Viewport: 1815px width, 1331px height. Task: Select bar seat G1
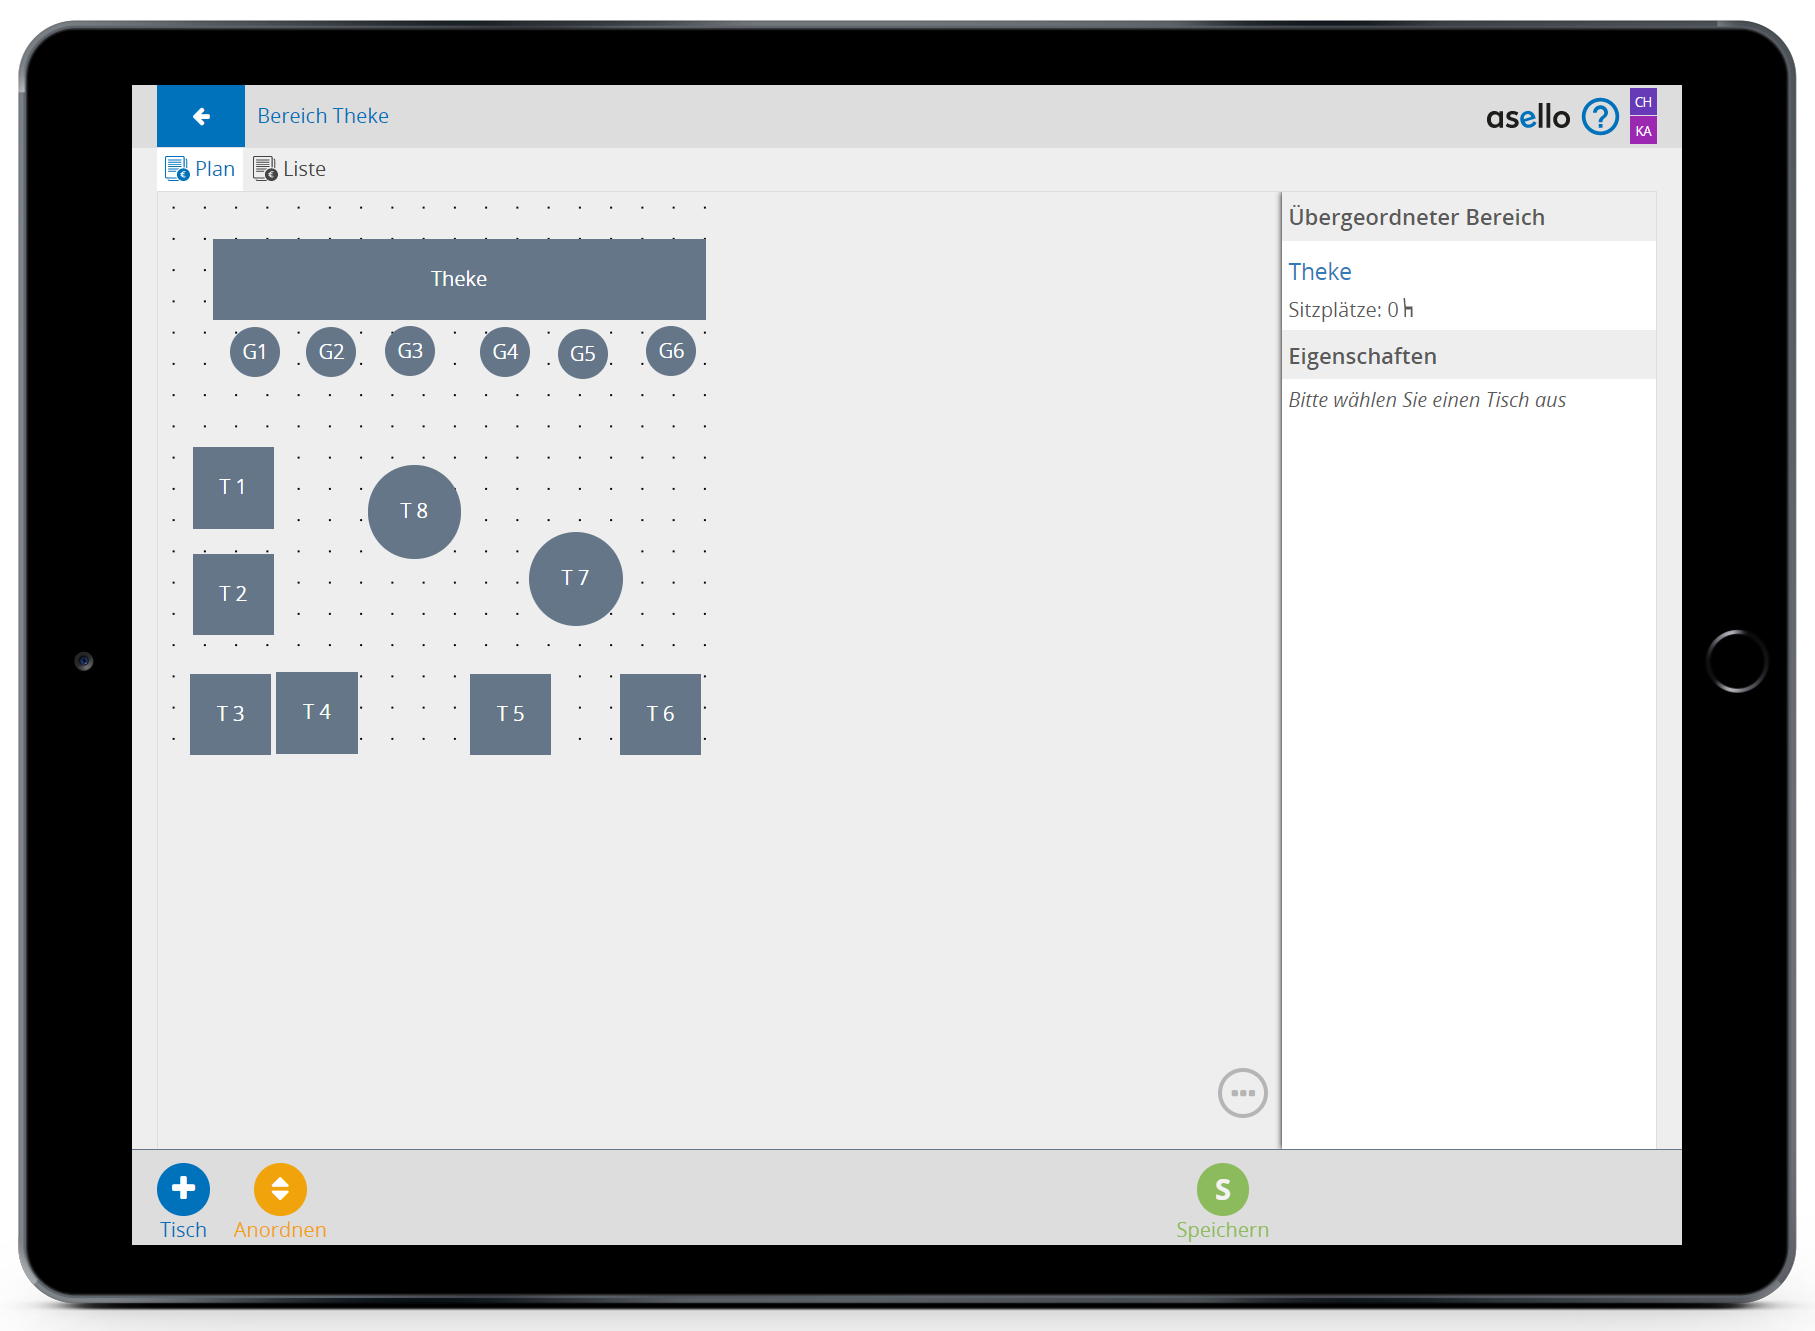(255, 352)
